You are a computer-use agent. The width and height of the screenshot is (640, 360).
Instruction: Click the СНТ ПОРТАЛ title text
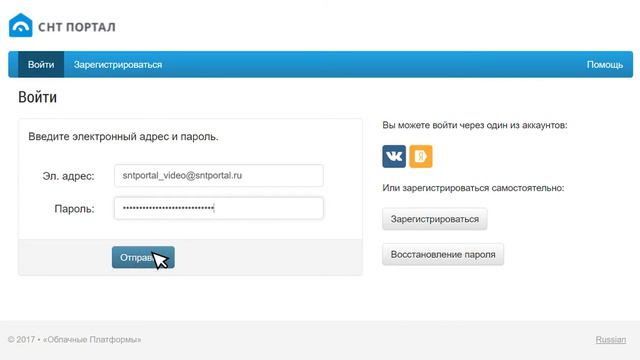pos(77,27)
